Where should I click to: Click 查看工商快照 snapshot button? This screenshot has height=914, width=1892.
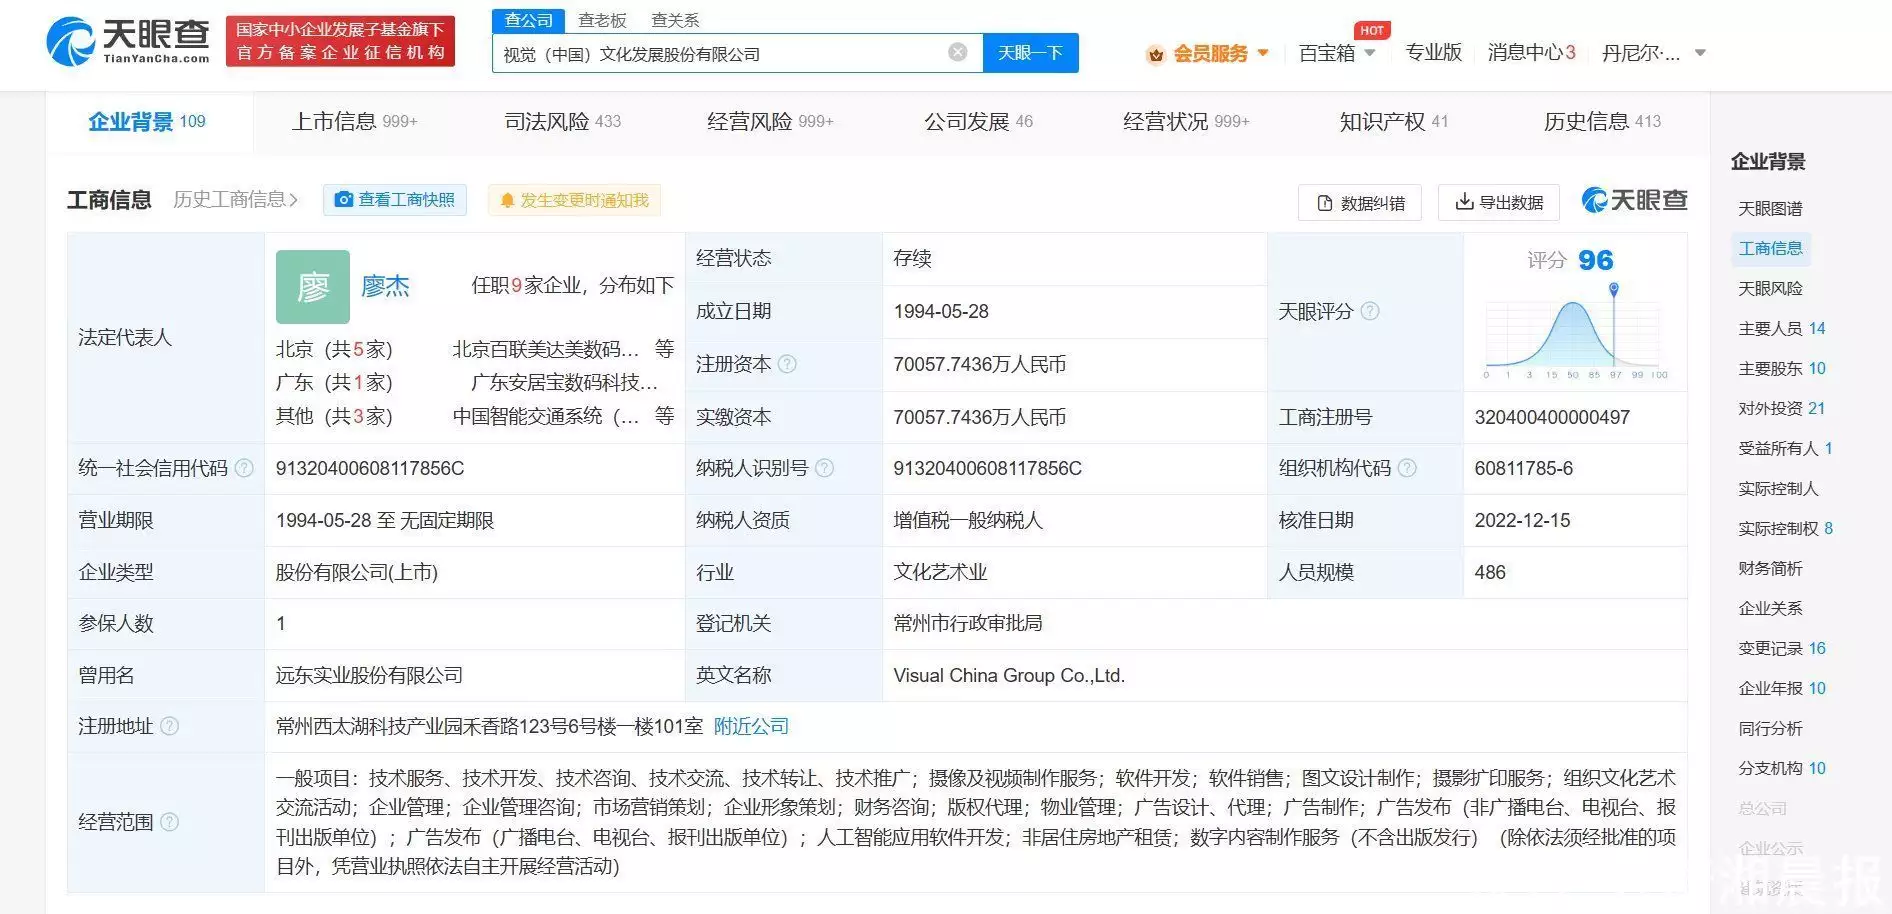tap(395, 200)
